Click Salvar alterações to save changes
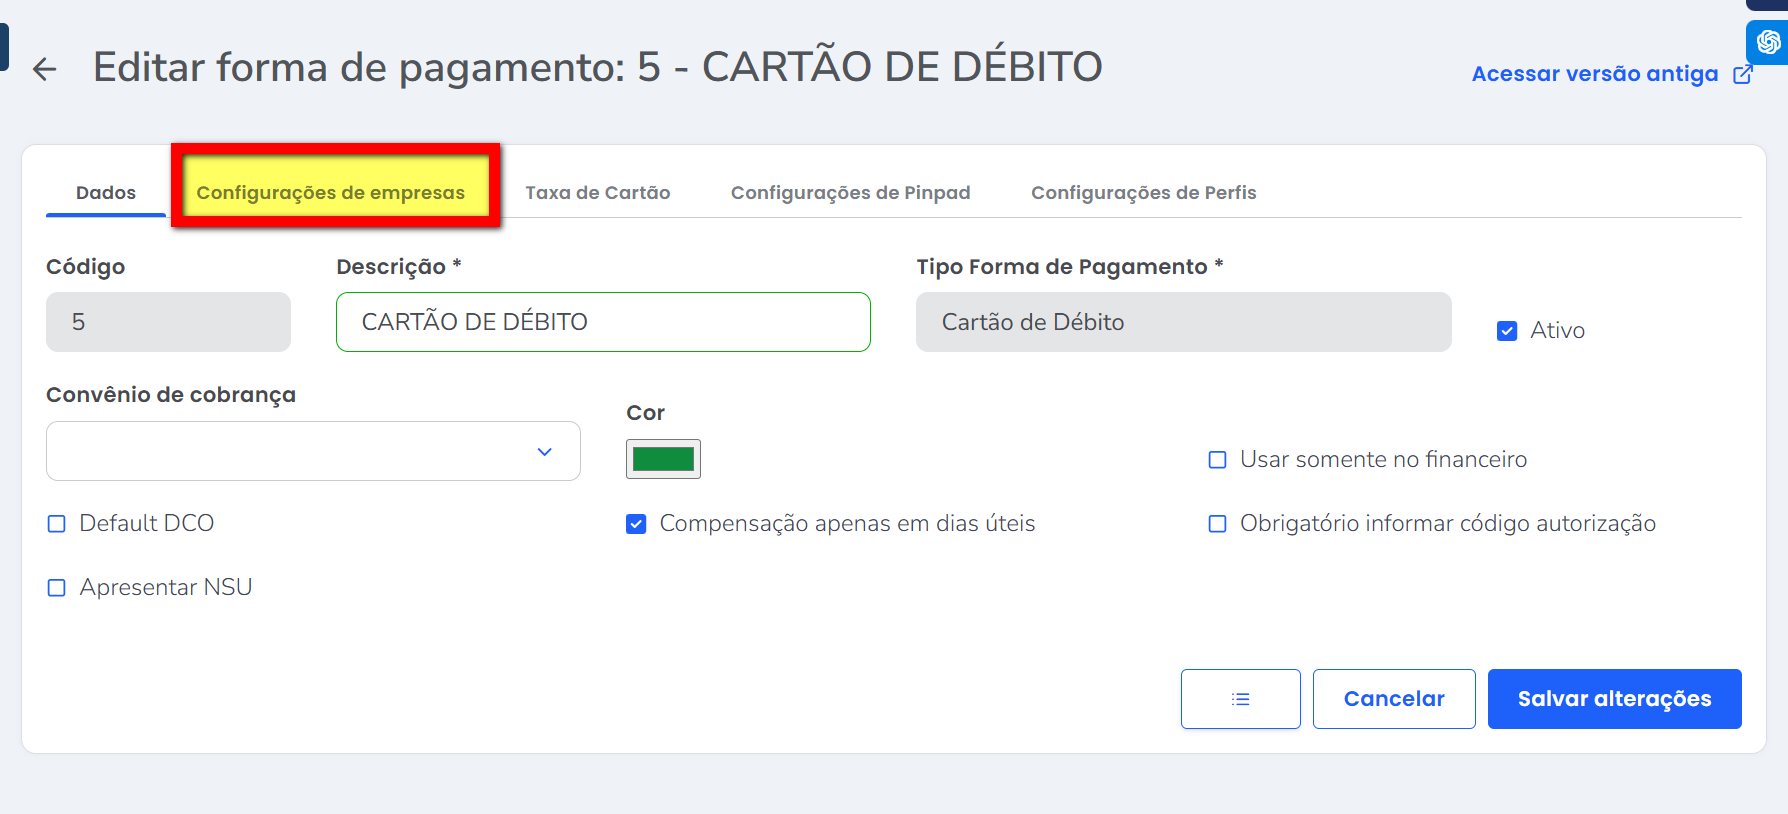 coord(1613,698)
